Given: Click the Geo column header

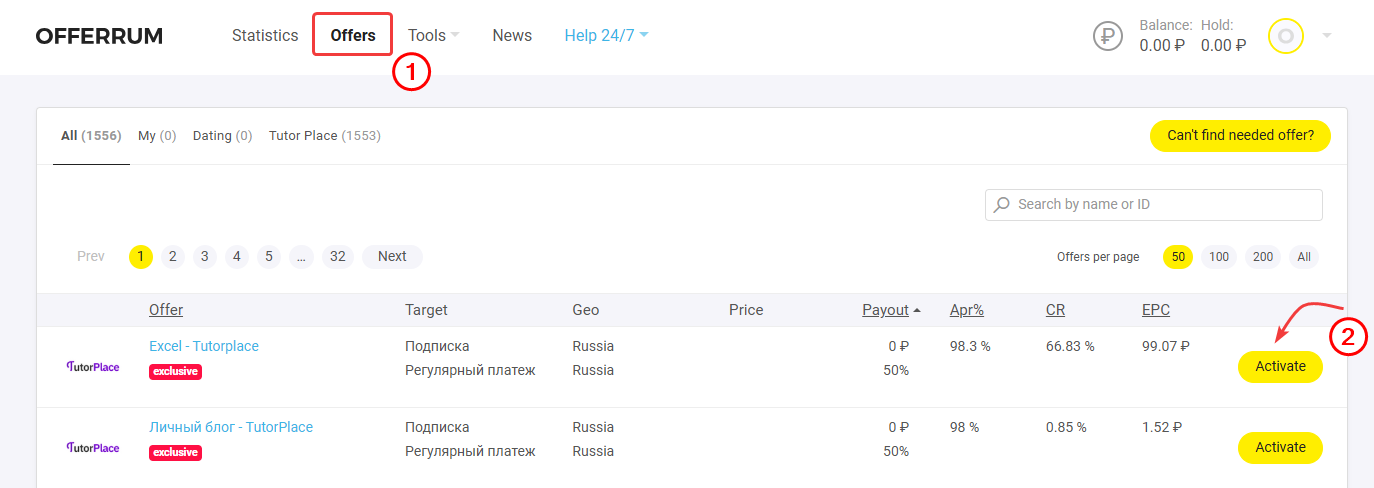Looking at the screenshot, I should pos(586,310).
